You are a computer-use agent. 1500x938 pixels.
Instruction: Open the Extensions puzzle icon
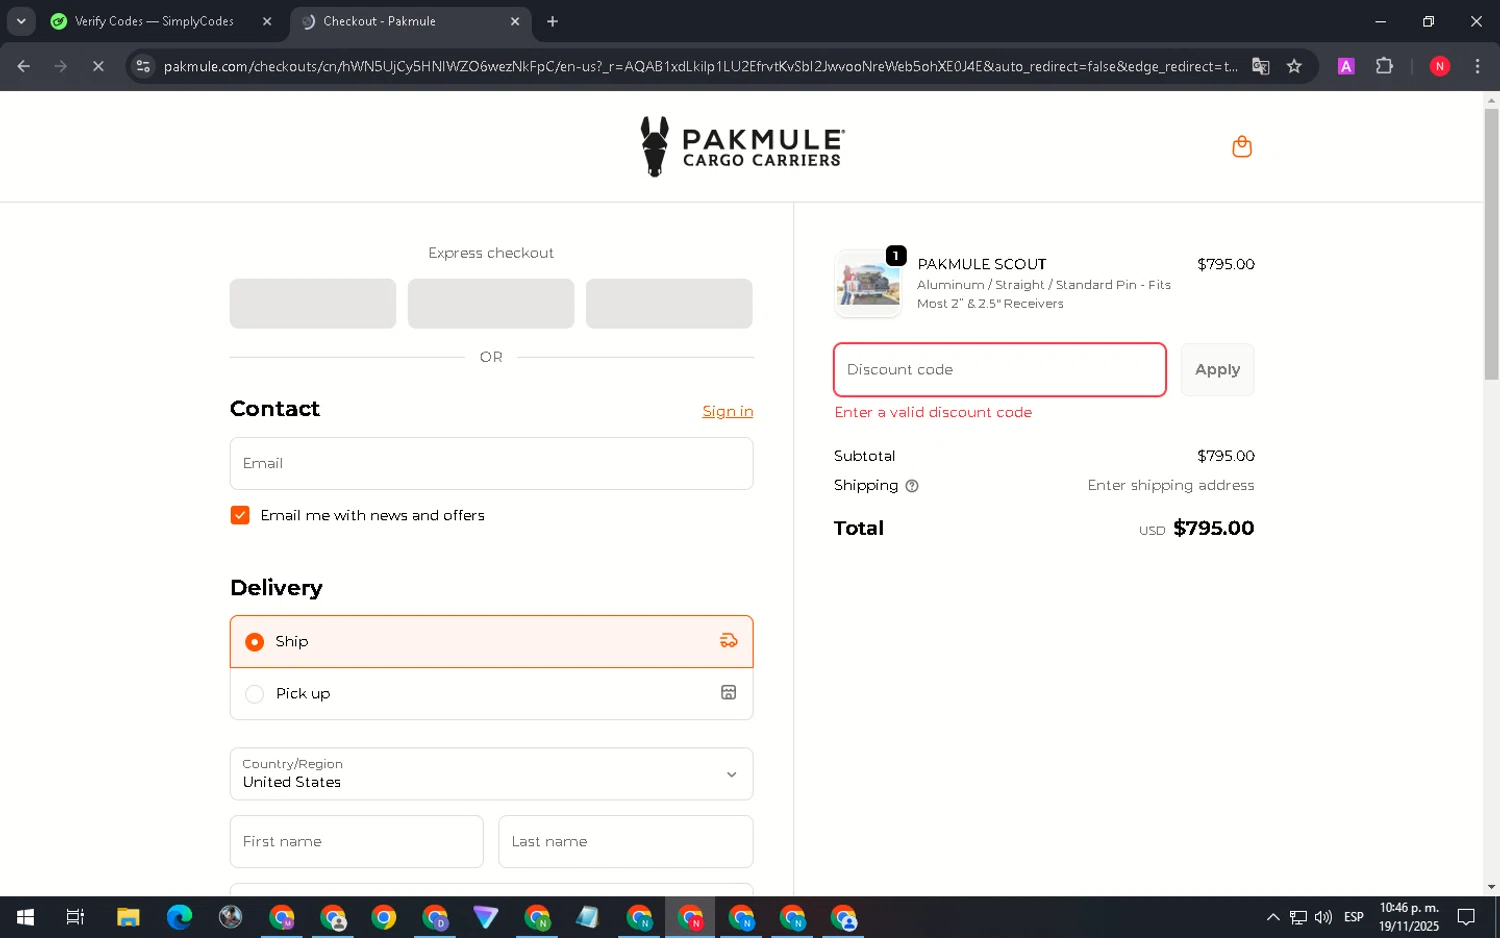click(1384, 66)
